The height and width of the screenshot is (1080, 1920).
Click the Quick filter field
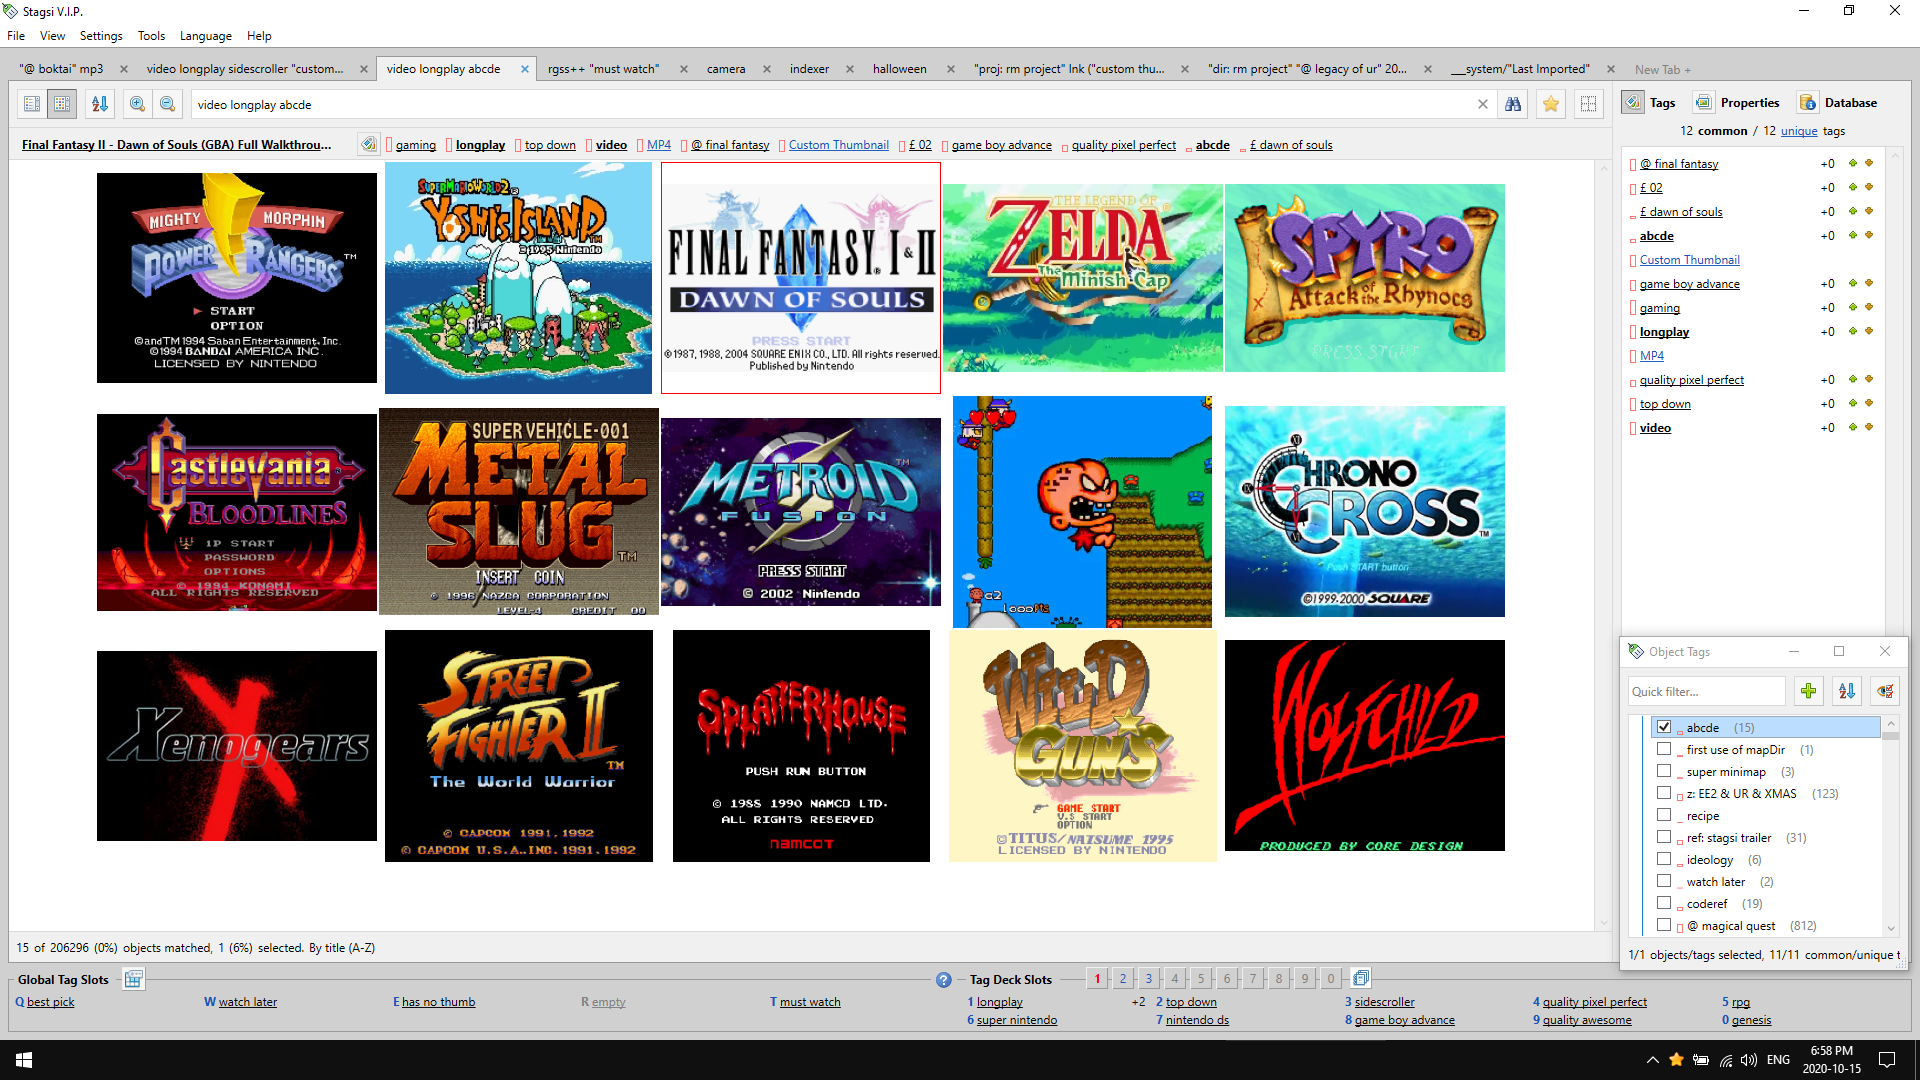tap(1705, 691)
